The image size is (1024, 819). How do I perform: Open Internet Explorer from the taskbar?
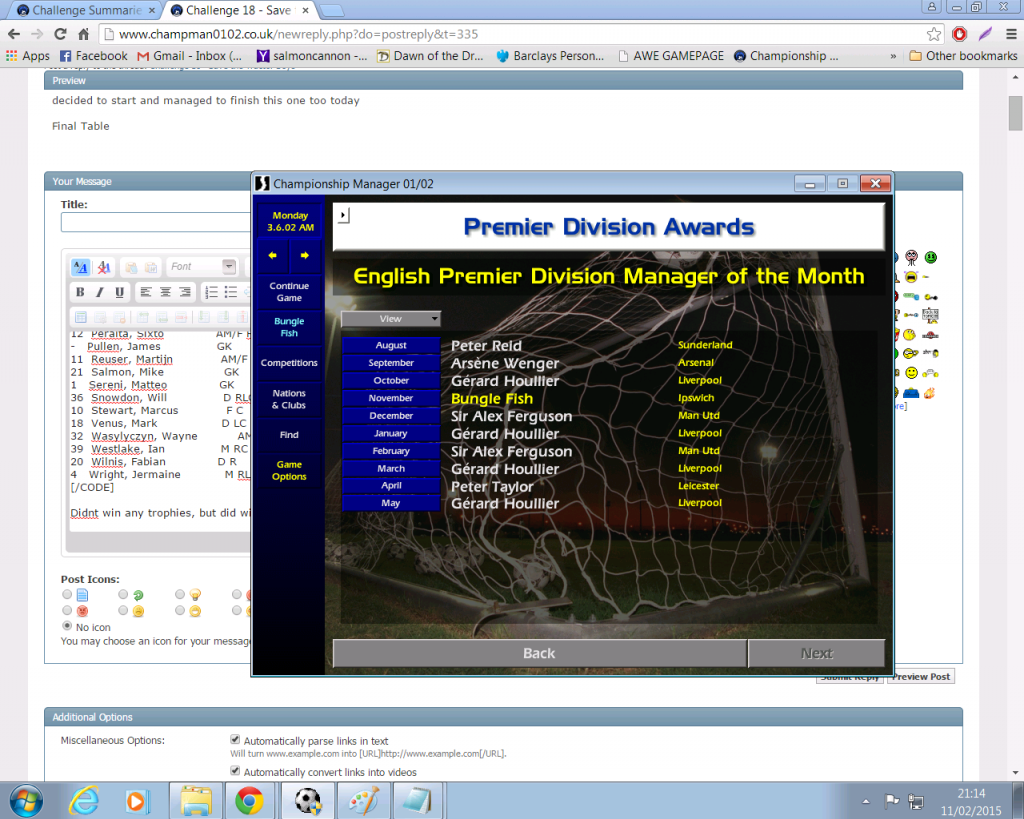coord(84,801)
